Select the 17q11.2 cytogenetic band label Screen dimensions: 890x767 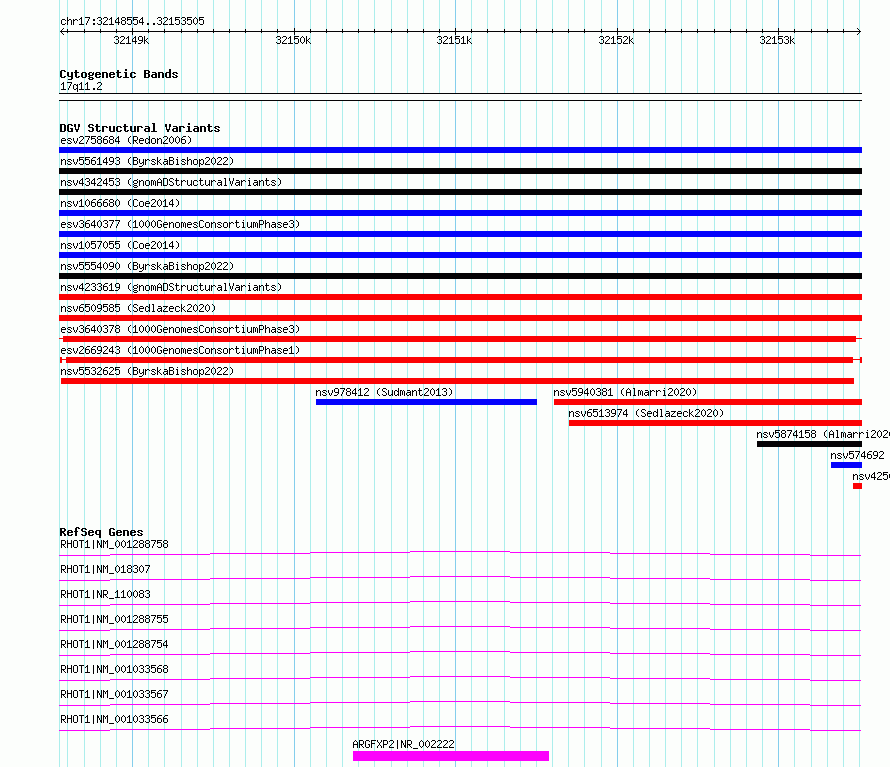click(x=81, y=86)
